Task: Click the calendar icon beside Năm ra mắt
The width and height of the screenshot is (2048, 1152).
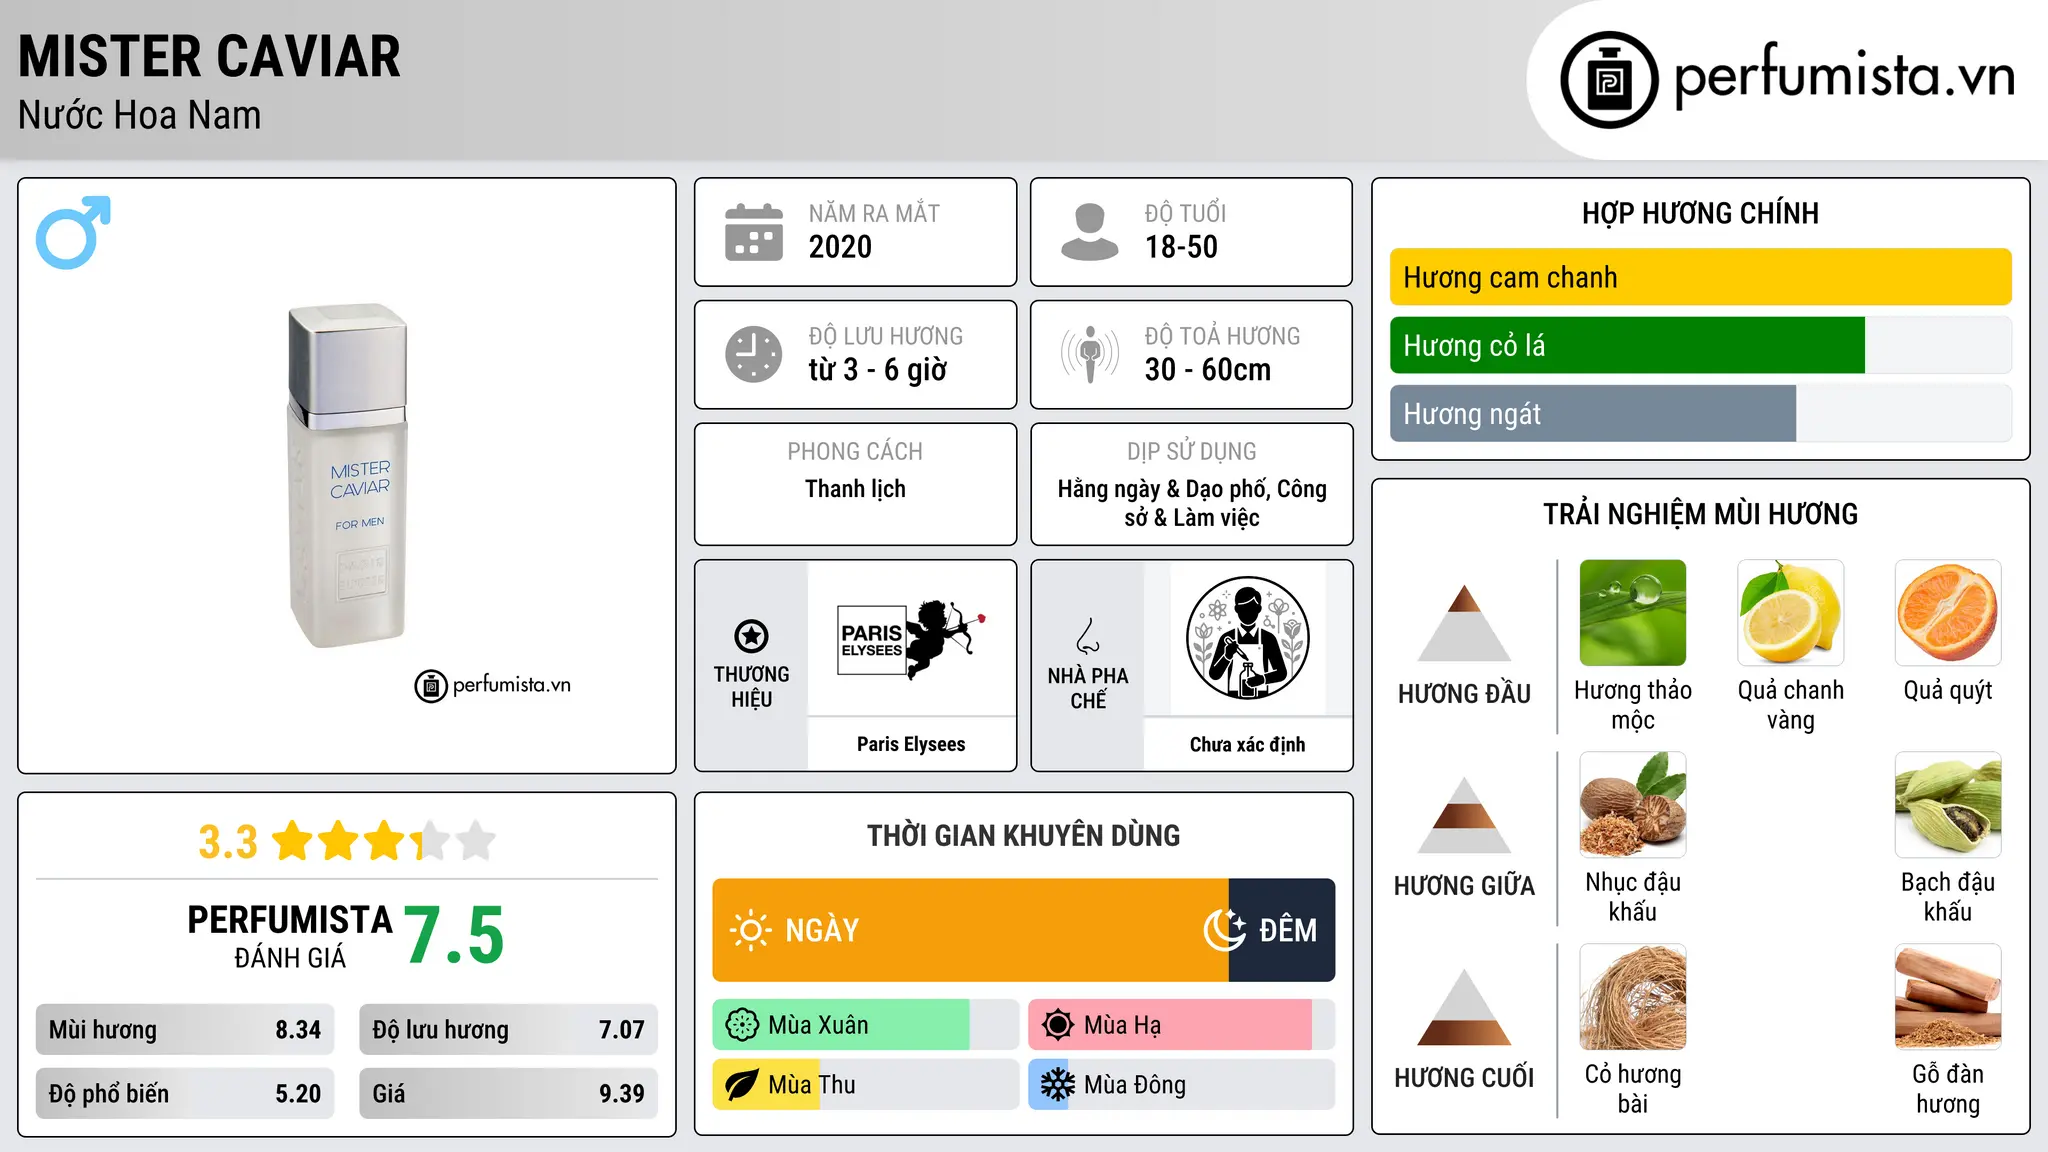Action: click(754, 232)
